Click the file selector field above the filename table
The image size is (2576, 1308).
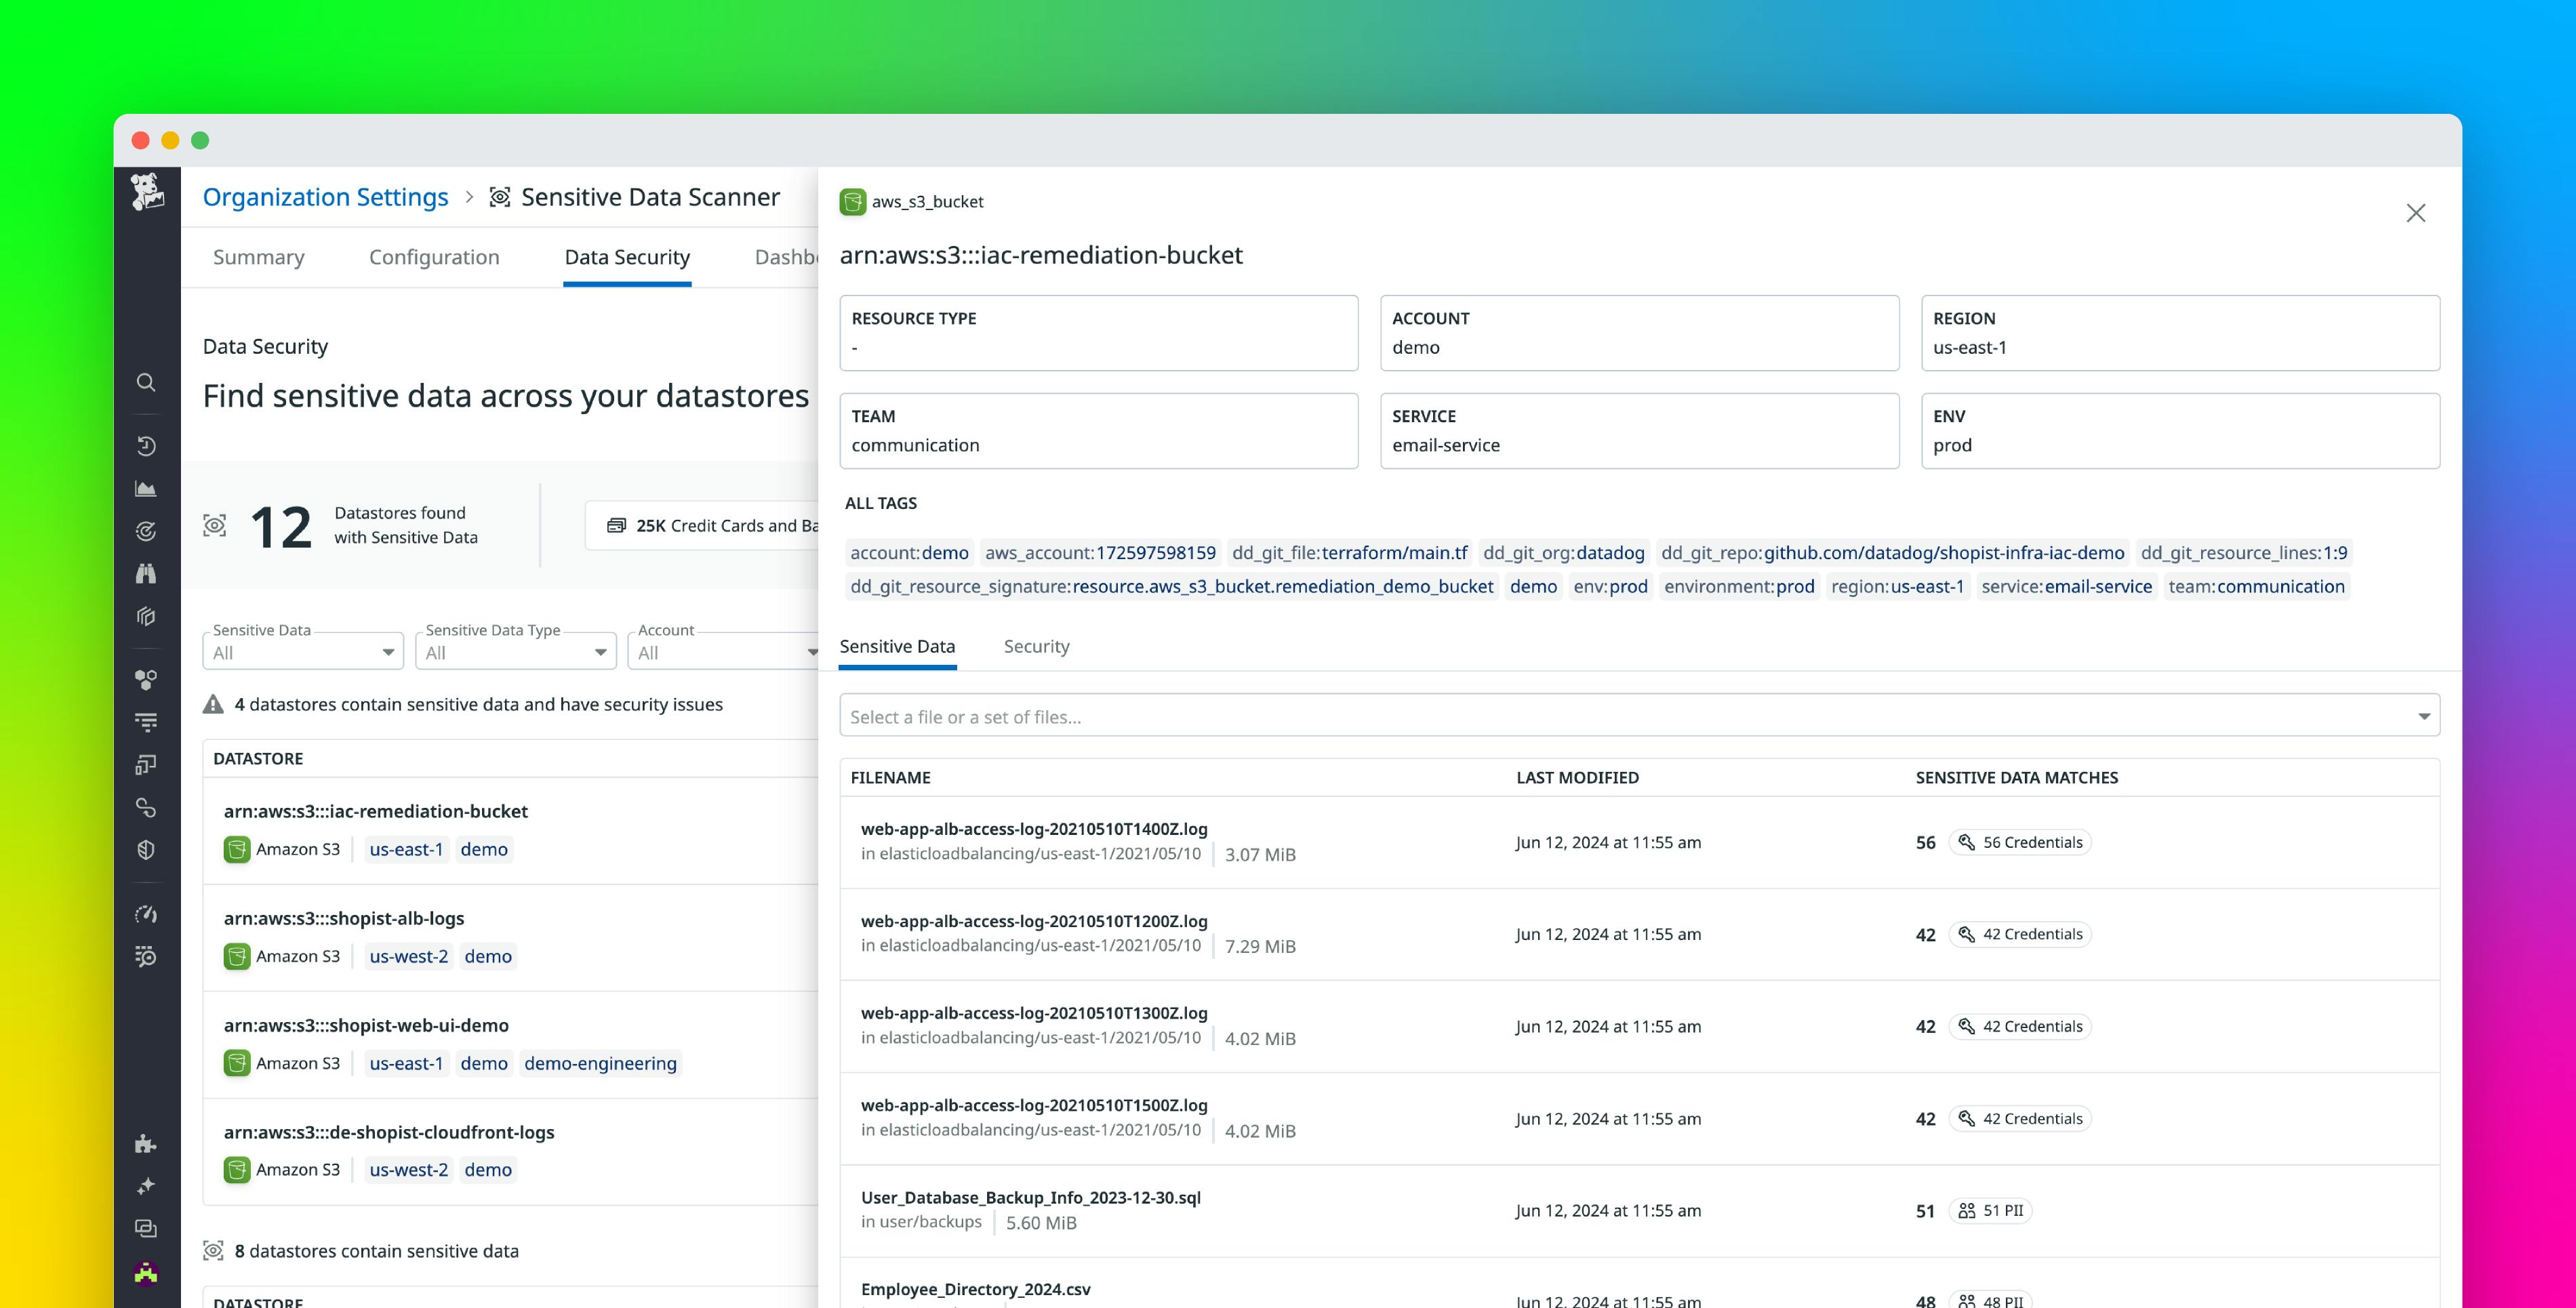1640,716
